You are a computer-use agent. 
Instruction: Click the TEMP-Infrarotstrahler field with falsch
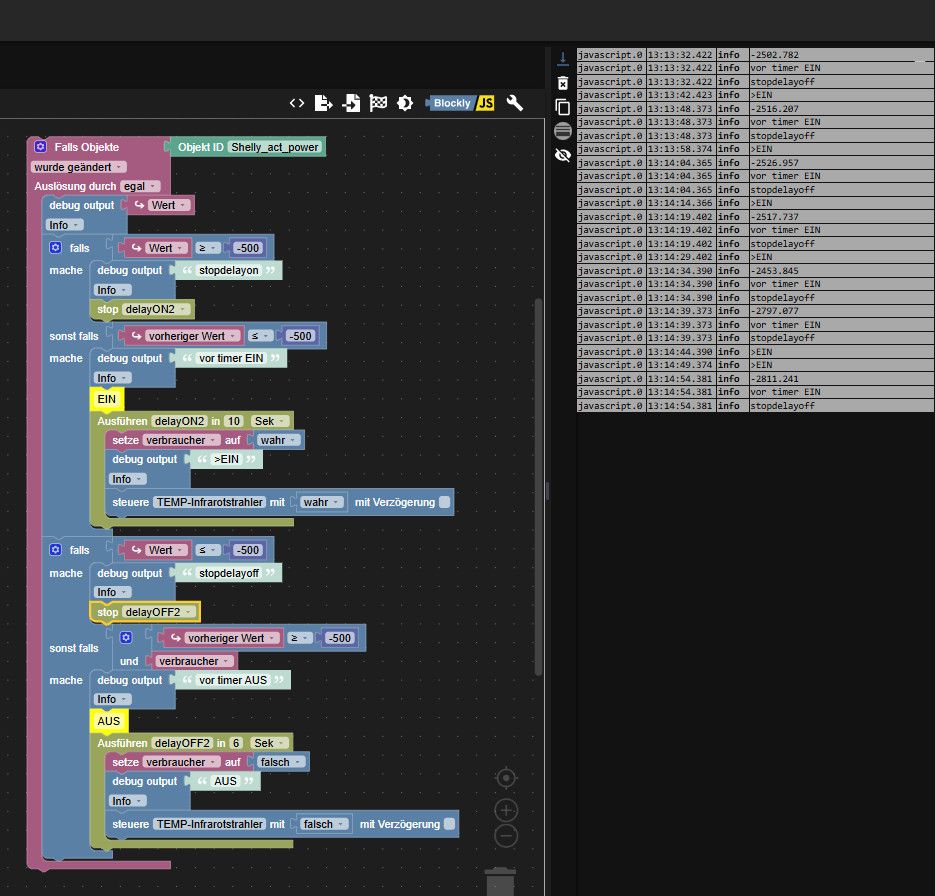tap(209, 824)
